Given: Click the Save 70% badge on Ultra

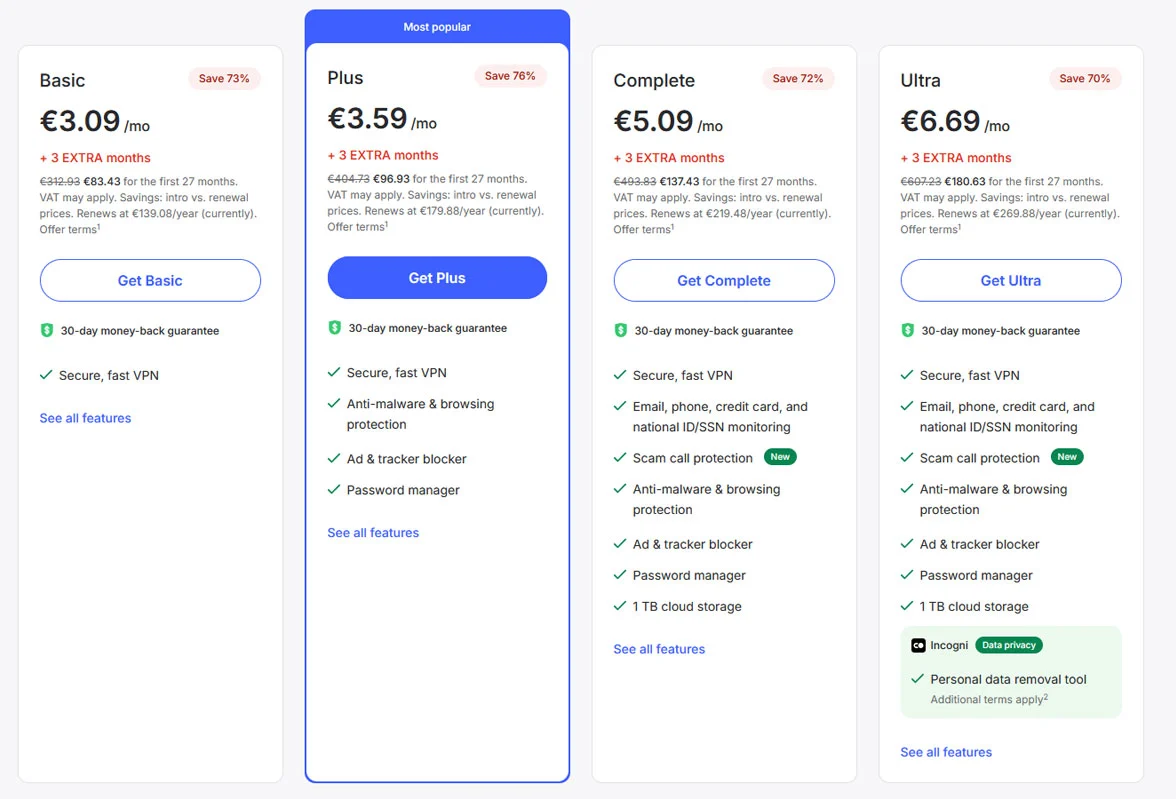Looking at the screenshot, I should (x=1085, y=78).
